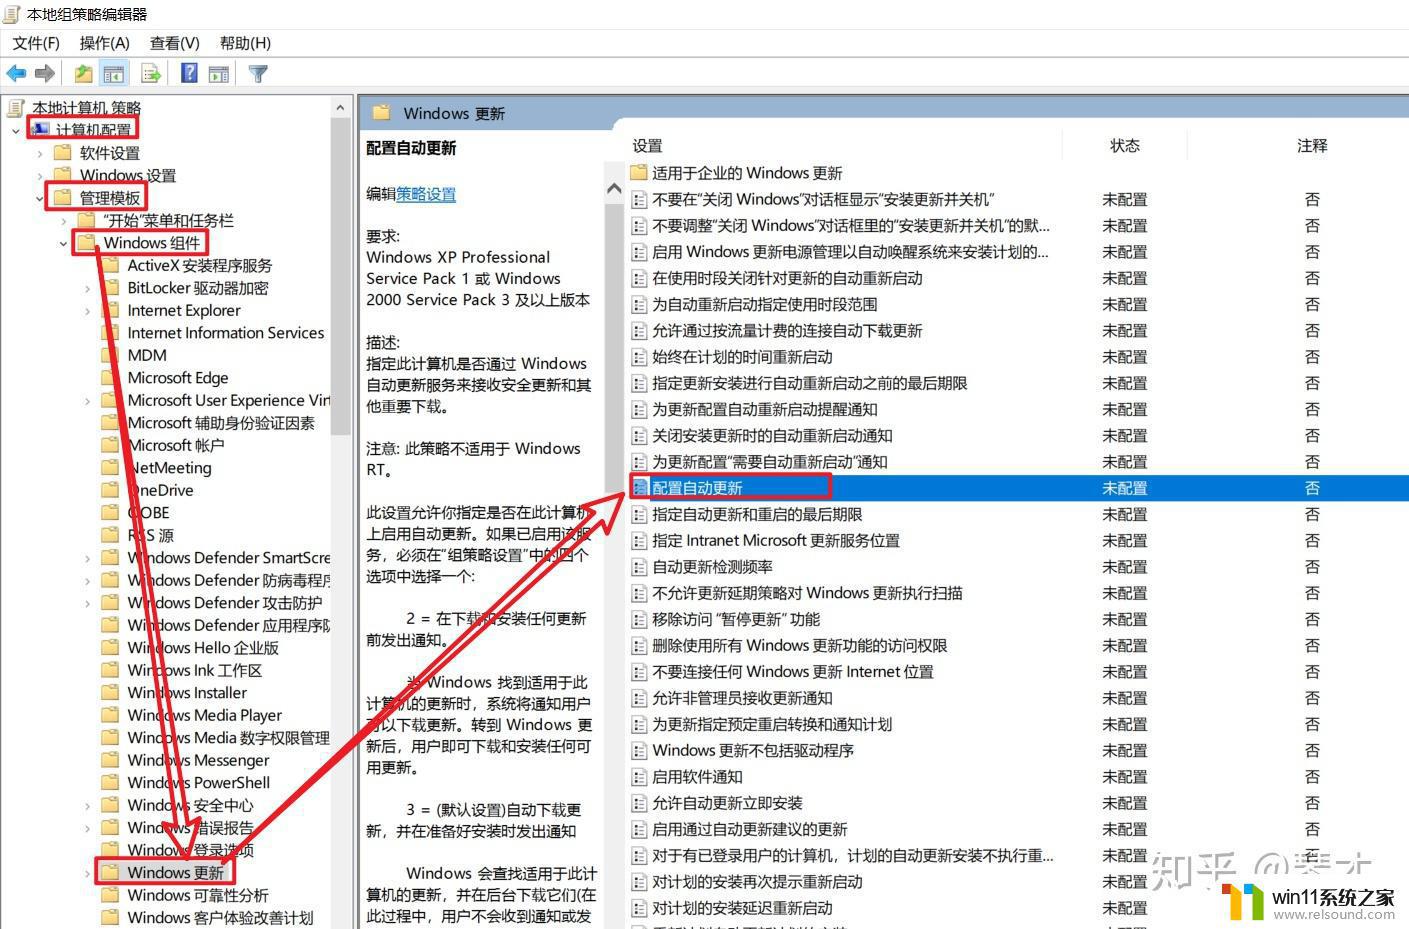Click the folder icon beside Internet Explorer
The height and width of the screenshot is (929, 1409).
click(x=111, y=310)
